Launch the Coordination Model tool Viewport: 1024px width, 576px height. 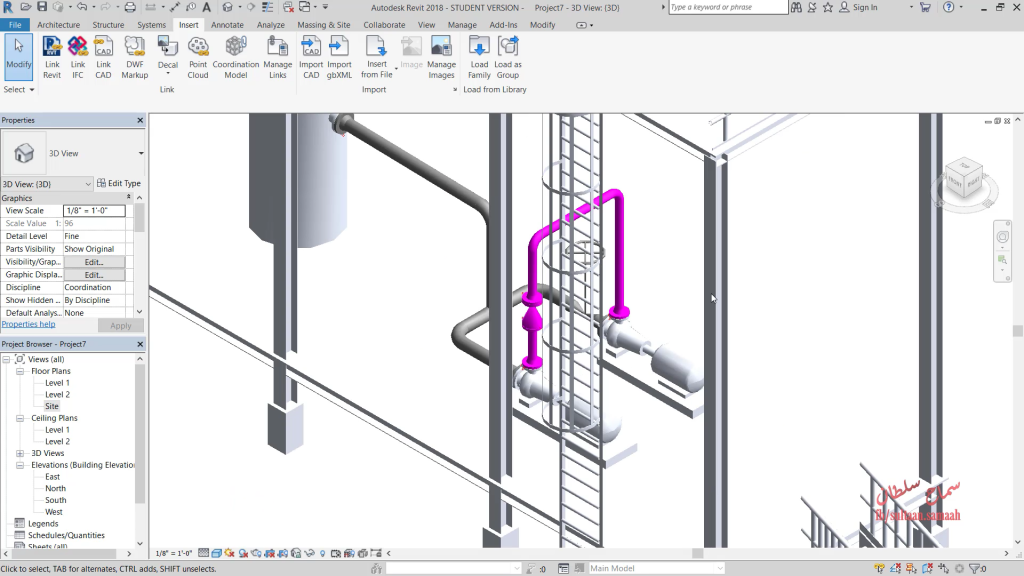[x=236, y=57]
